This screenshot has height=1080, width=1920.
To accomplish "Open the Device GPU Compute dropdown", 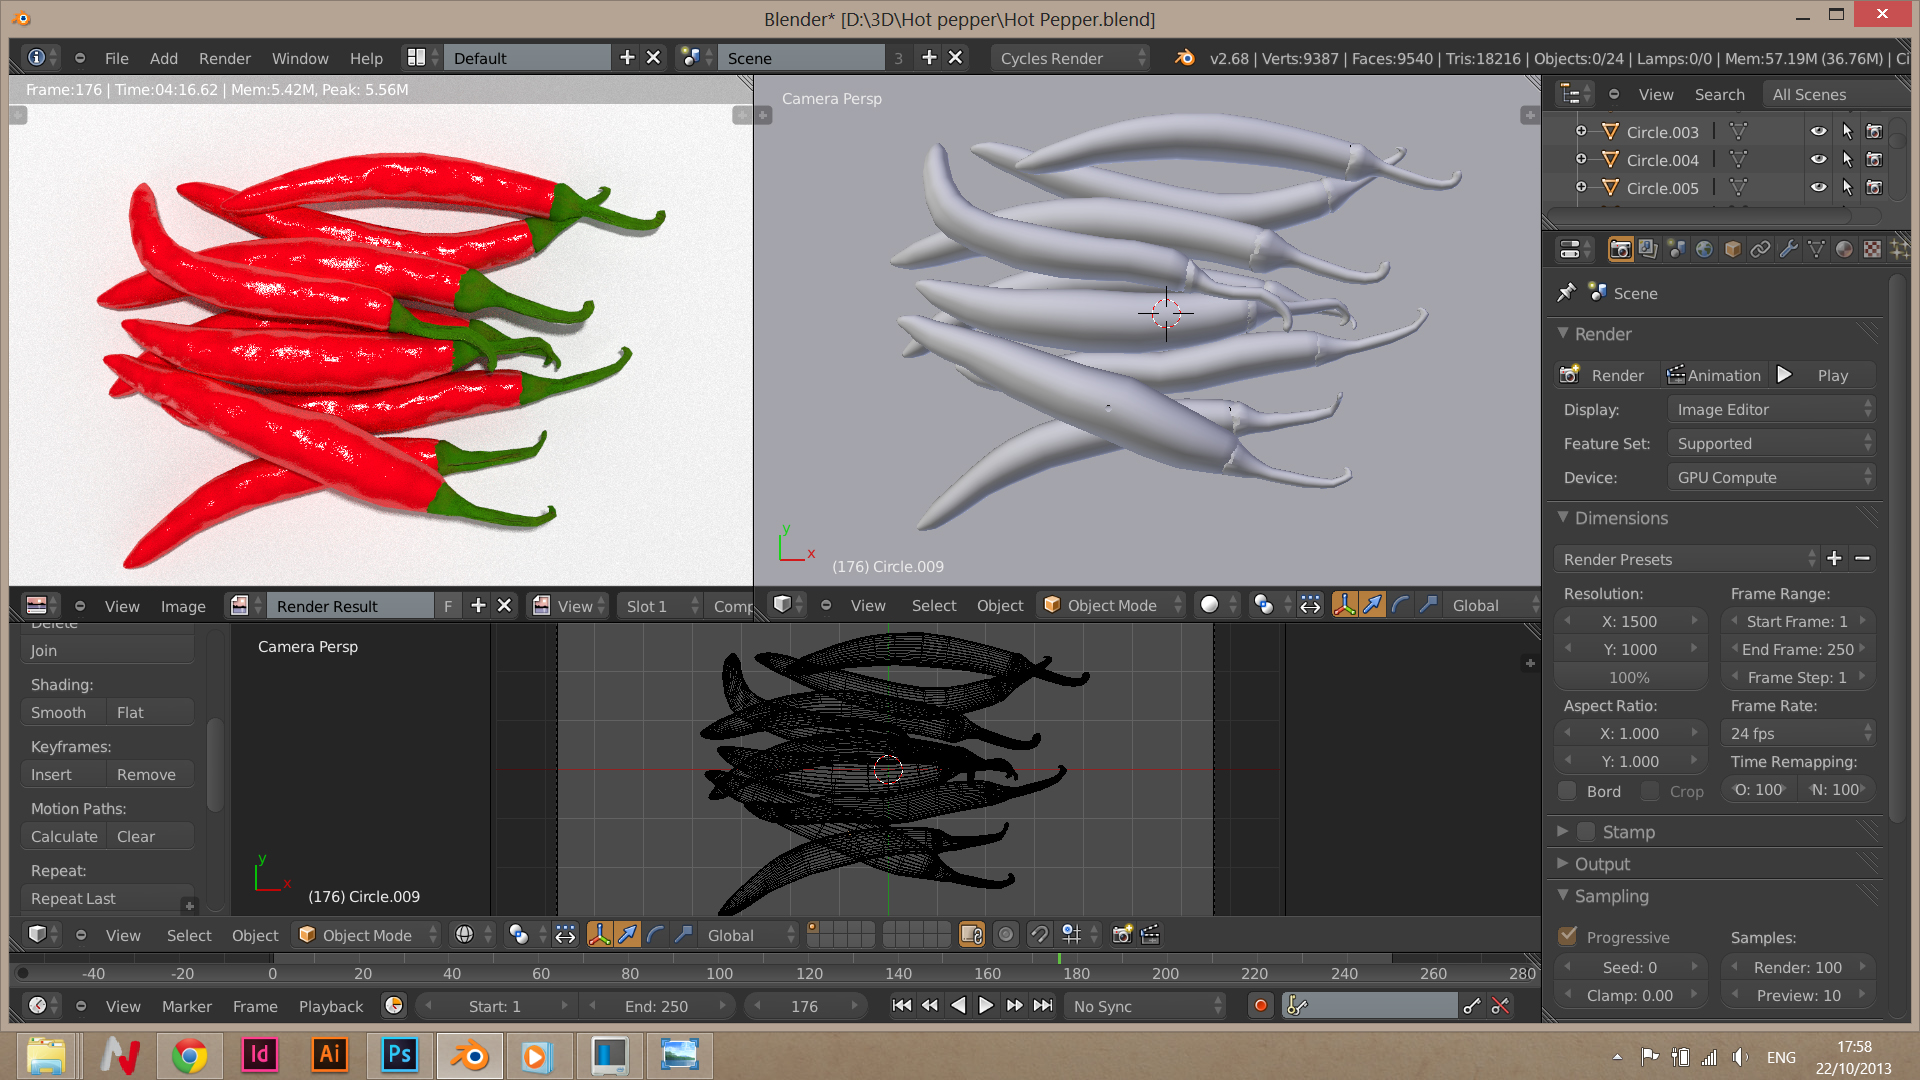I will point(1770,478).
